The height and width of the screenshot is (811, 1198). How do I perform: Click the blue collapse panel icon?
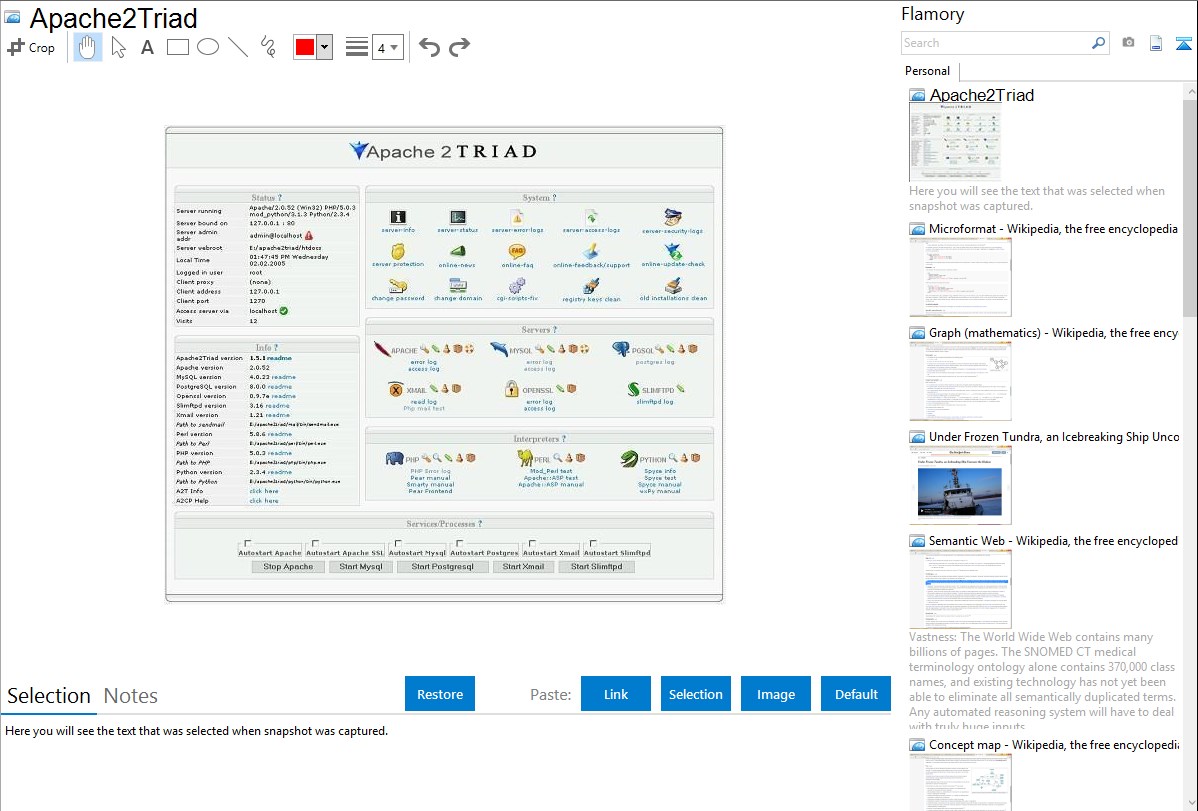pyautogui.click(x=1183, y=43)
